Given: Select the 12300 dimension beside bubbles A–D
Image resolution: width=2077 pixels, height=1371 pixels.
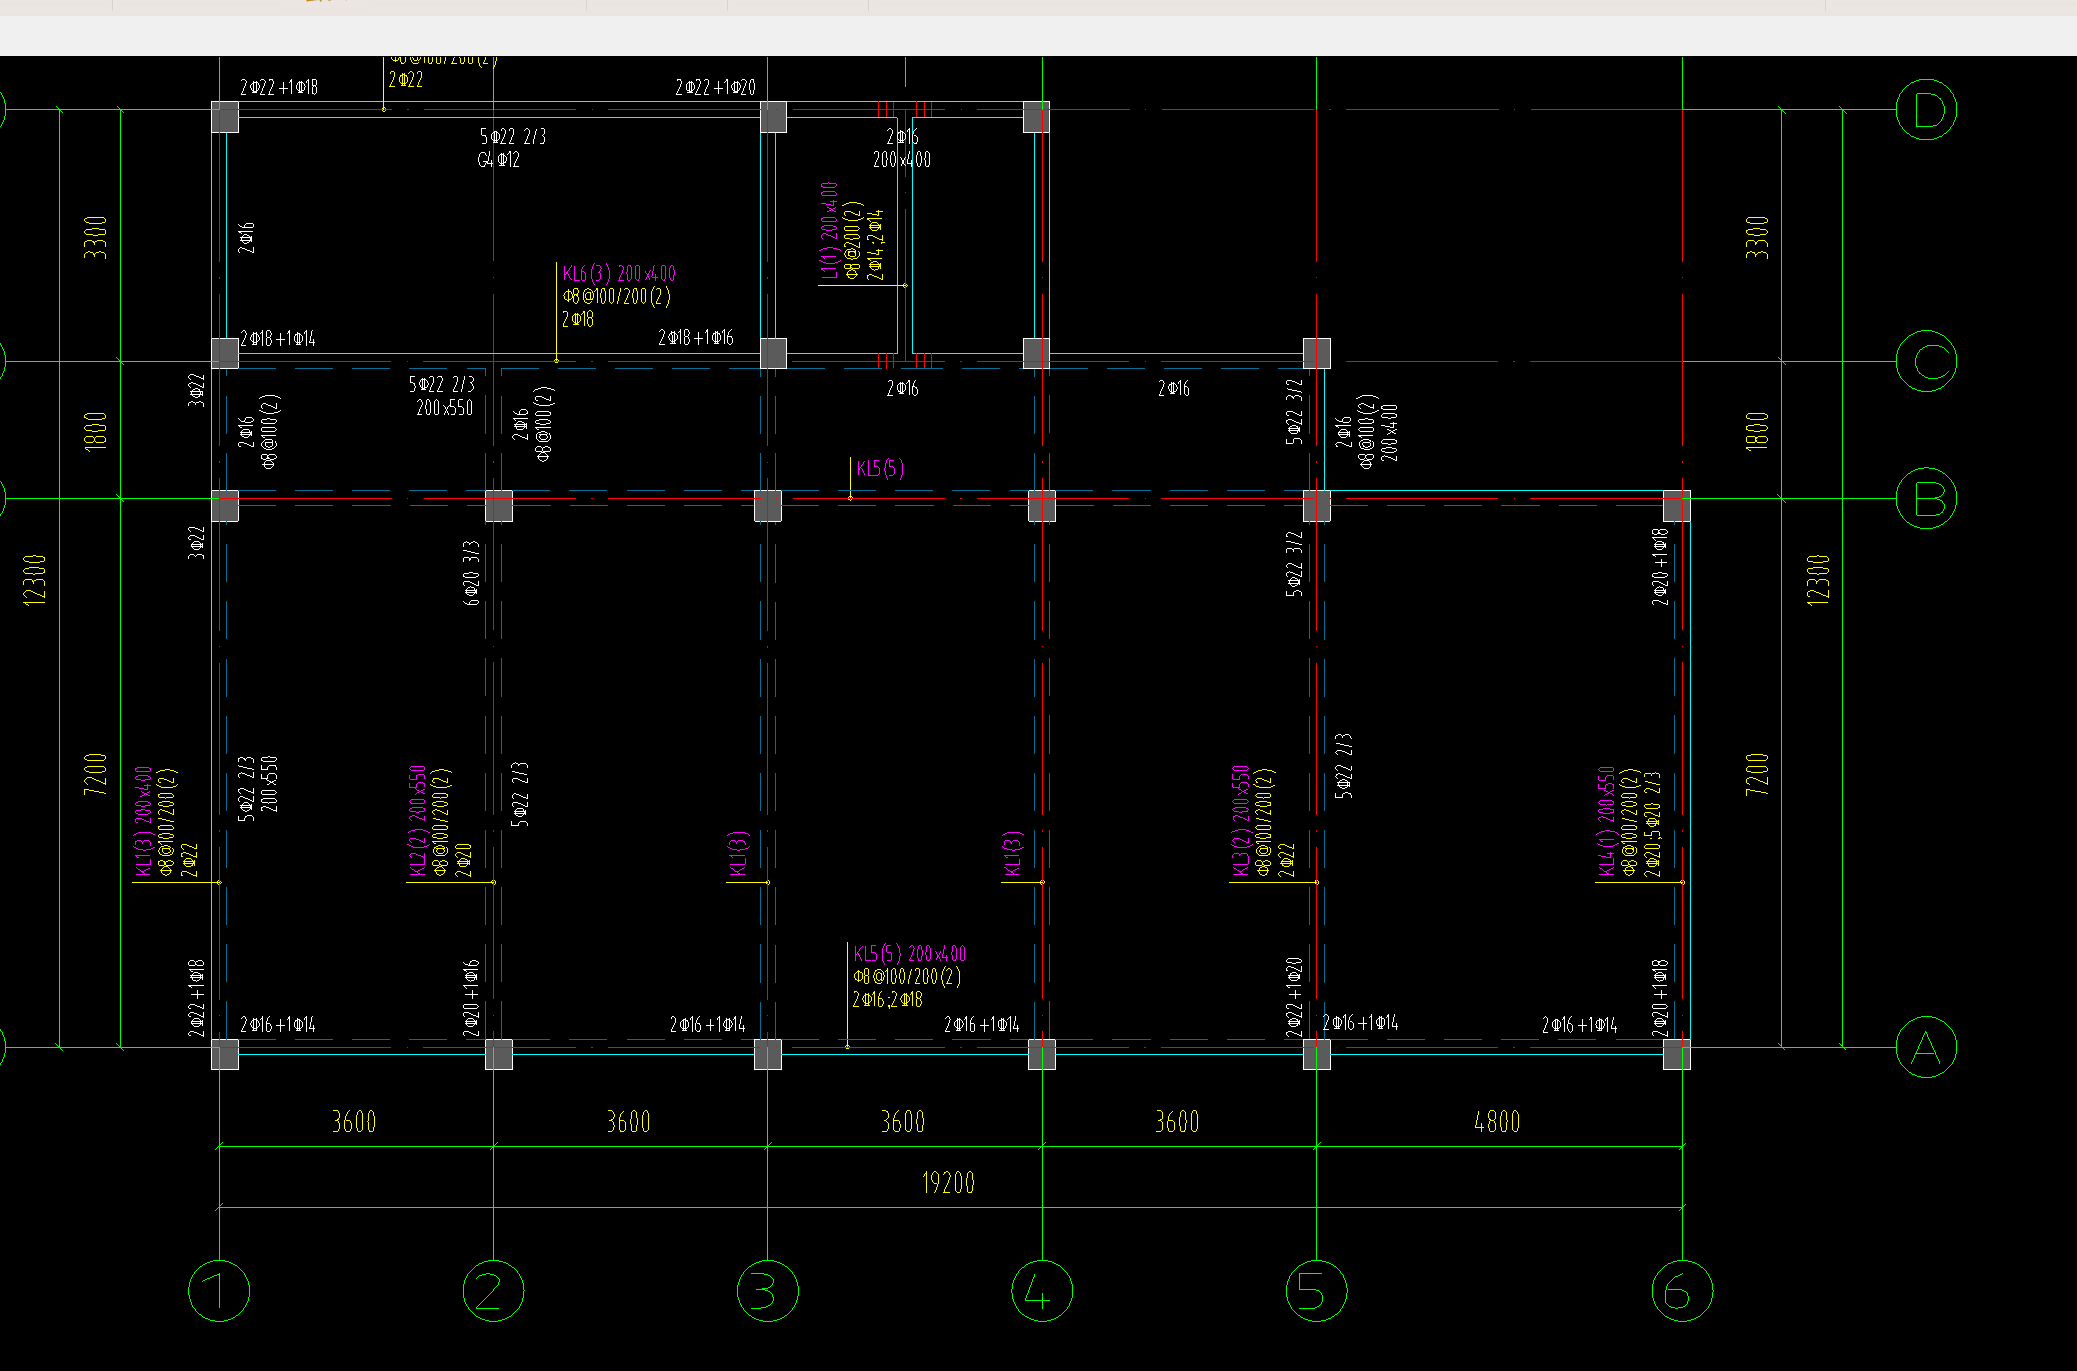Looking at the screenshot, I should [1818, 579].
